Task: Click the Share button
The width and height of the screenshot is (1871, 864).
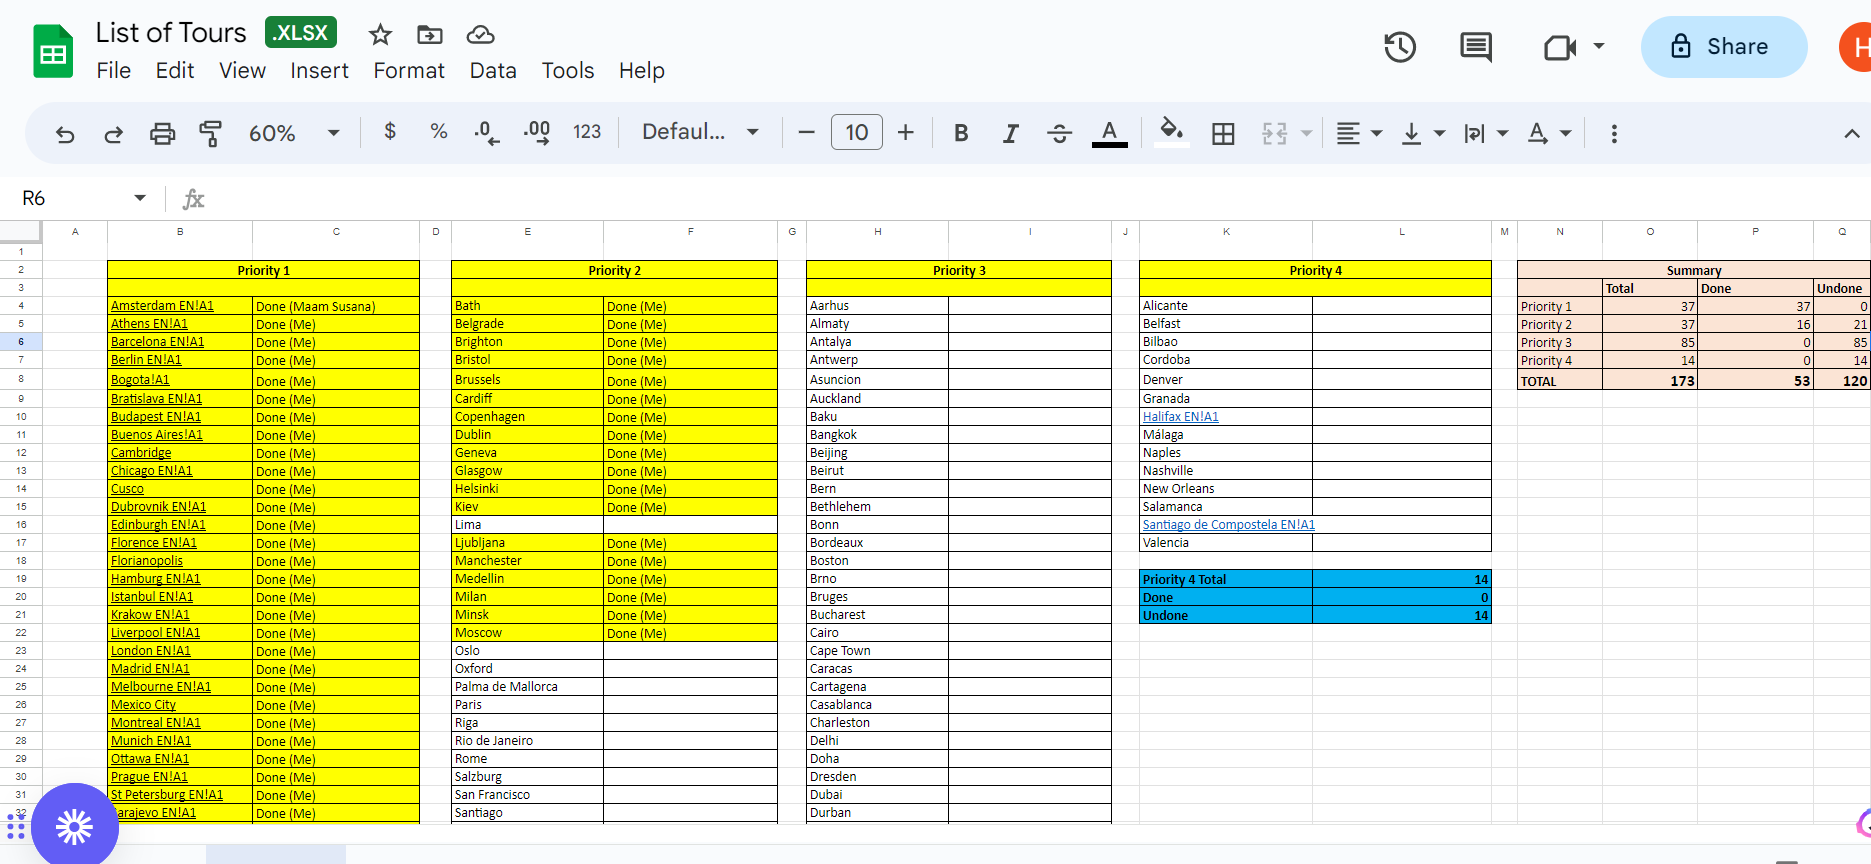Action: pyautogui.click(x=1724, y=47)
